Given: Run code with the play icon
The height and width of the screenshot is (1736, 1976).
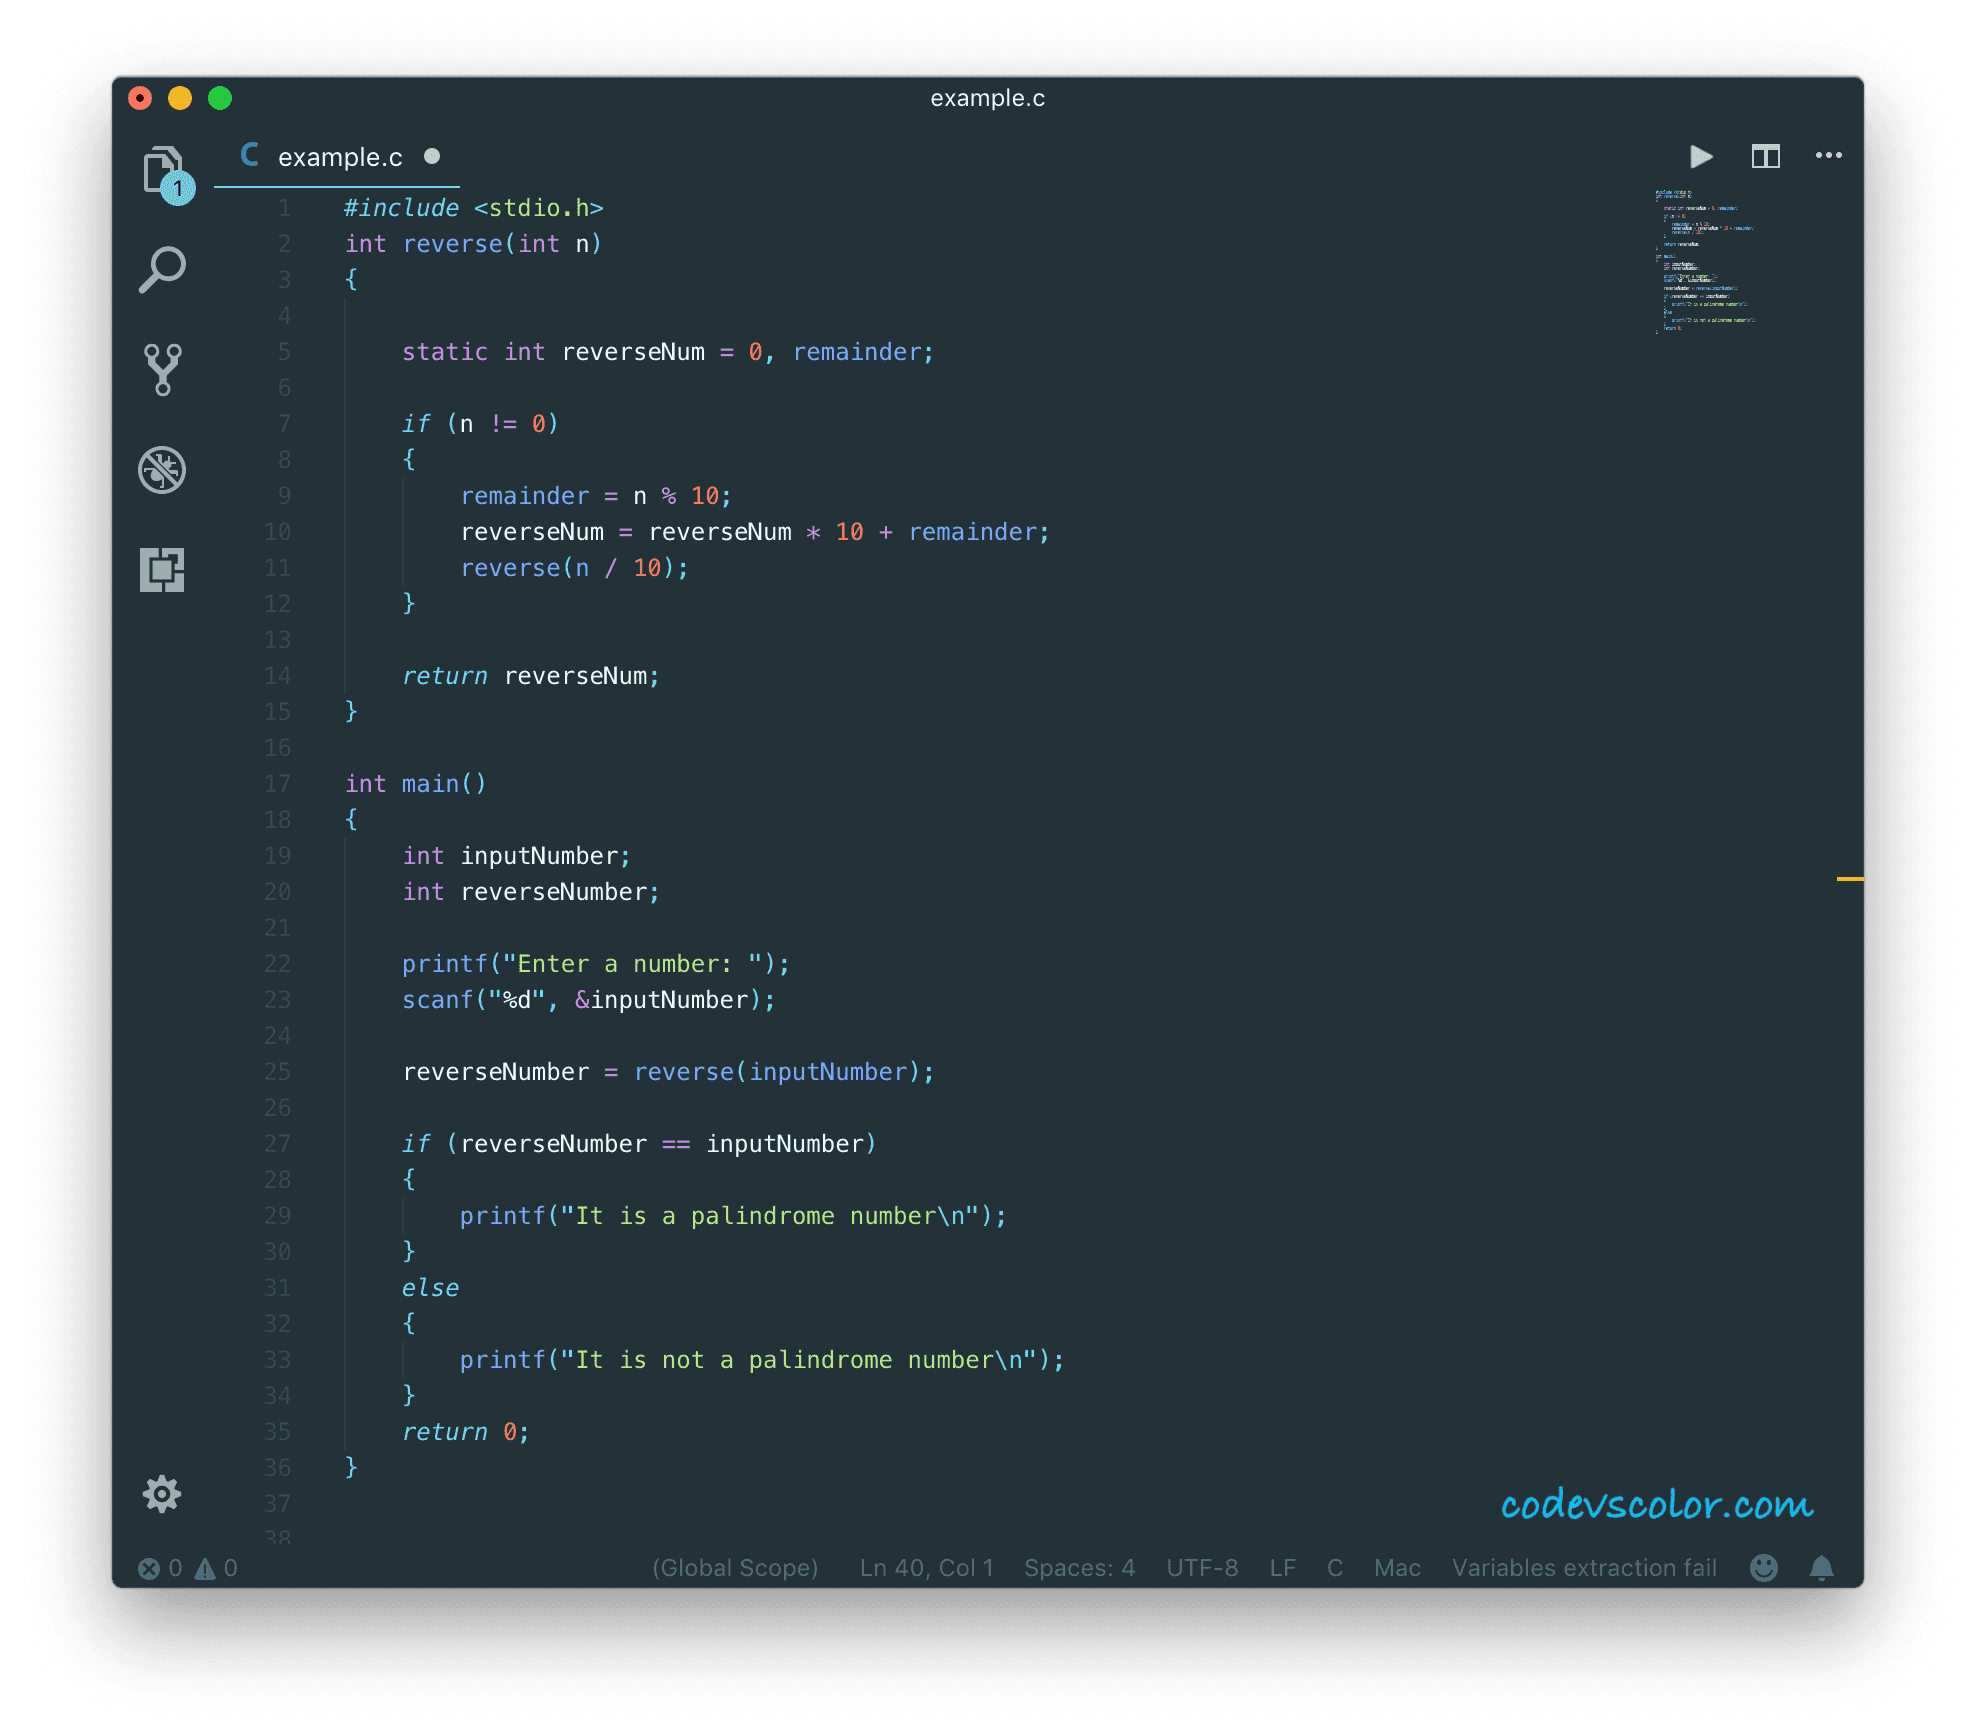Looking at the screenshot, I should point(1701,156).
